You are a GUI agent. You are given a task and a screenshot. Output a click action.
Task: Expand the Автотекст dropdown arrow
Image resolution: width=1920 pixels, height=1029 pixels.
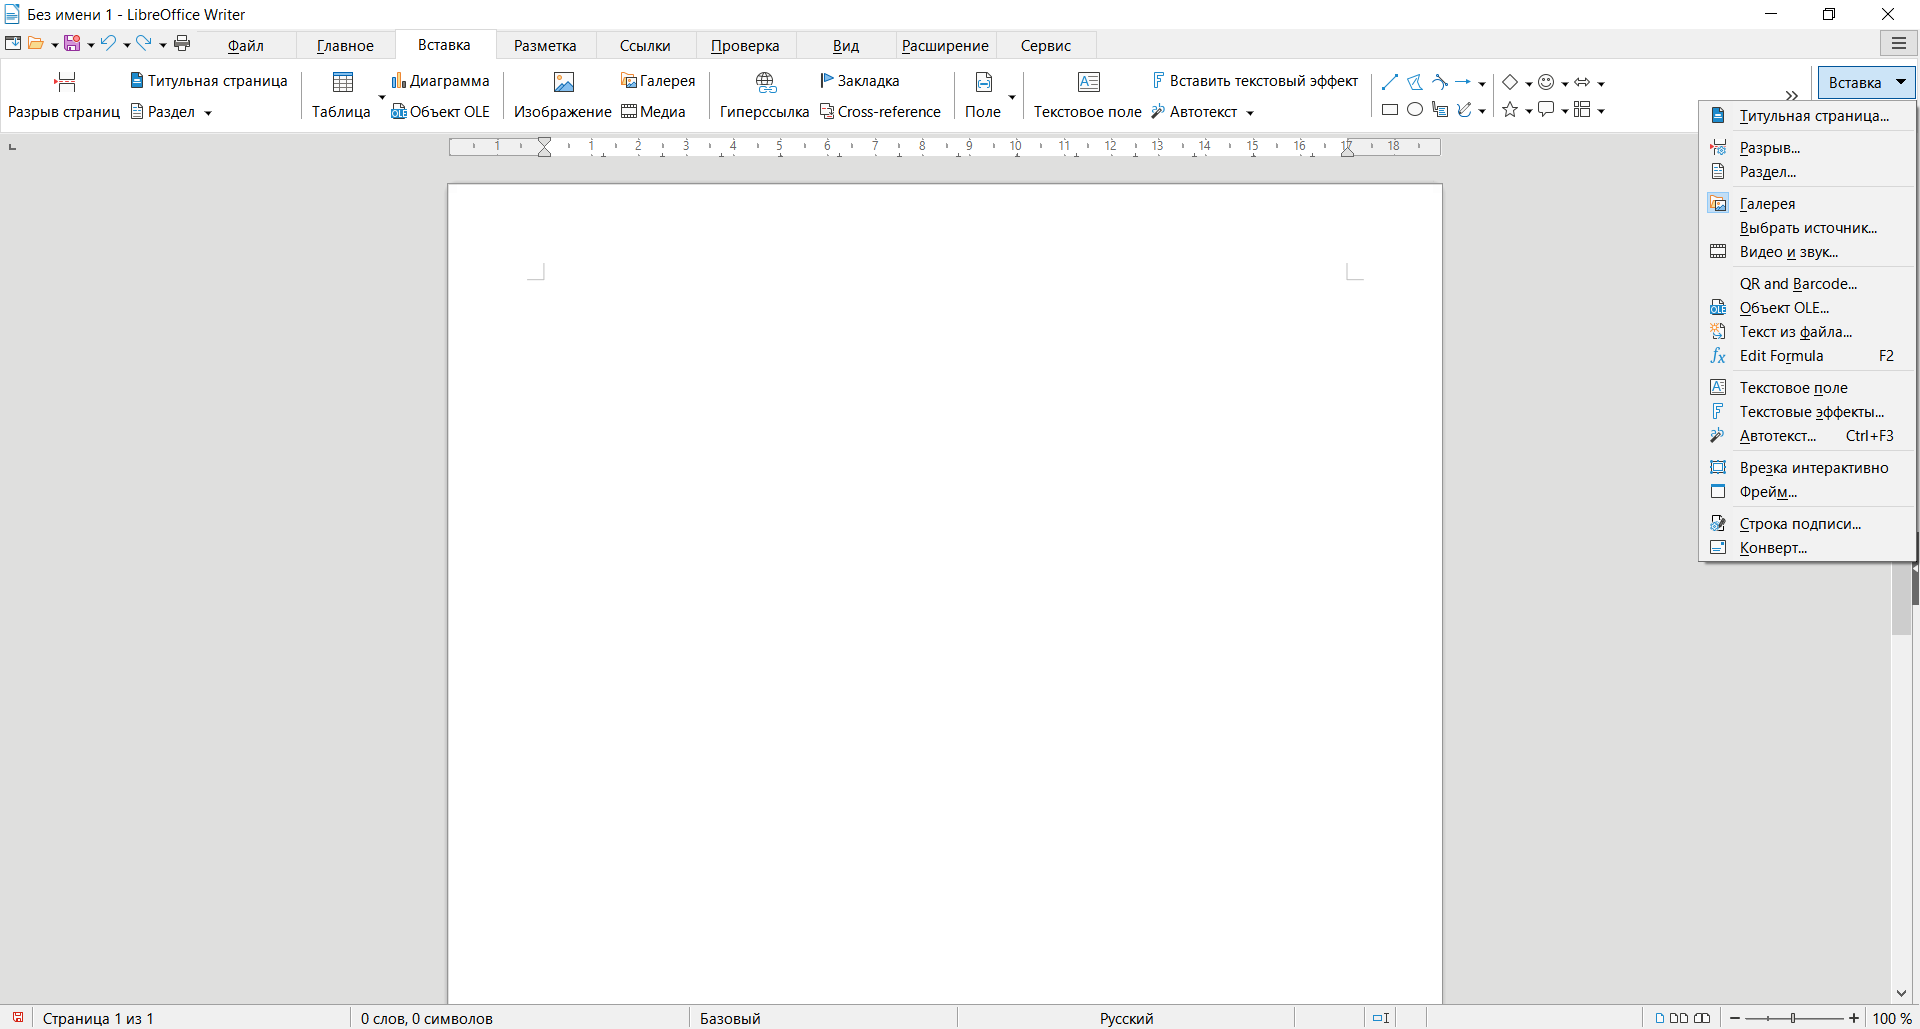click(x=1250, y=113)
